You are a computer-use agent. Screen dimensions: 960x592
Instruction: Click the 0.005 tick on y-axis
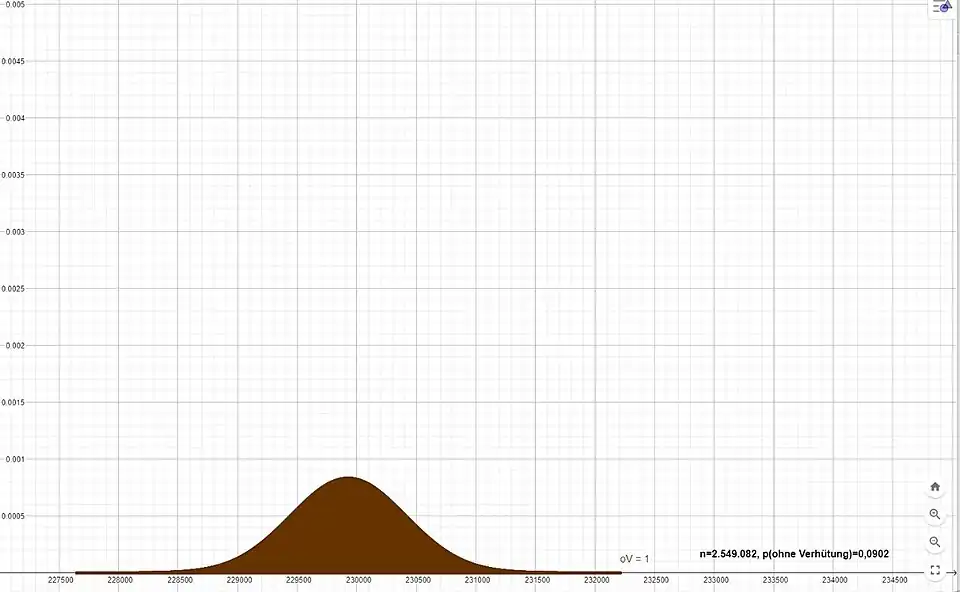tap(14, 5)
